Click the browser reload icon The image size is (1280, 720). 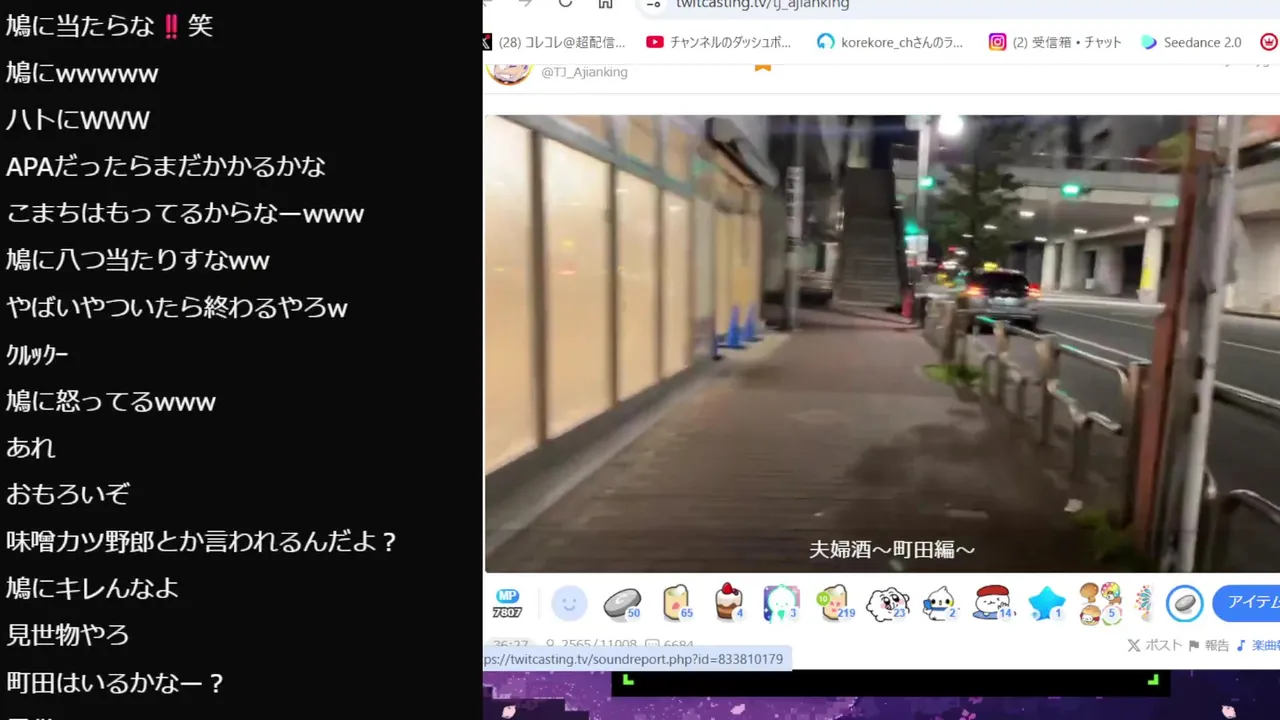(x=565, y=3)
